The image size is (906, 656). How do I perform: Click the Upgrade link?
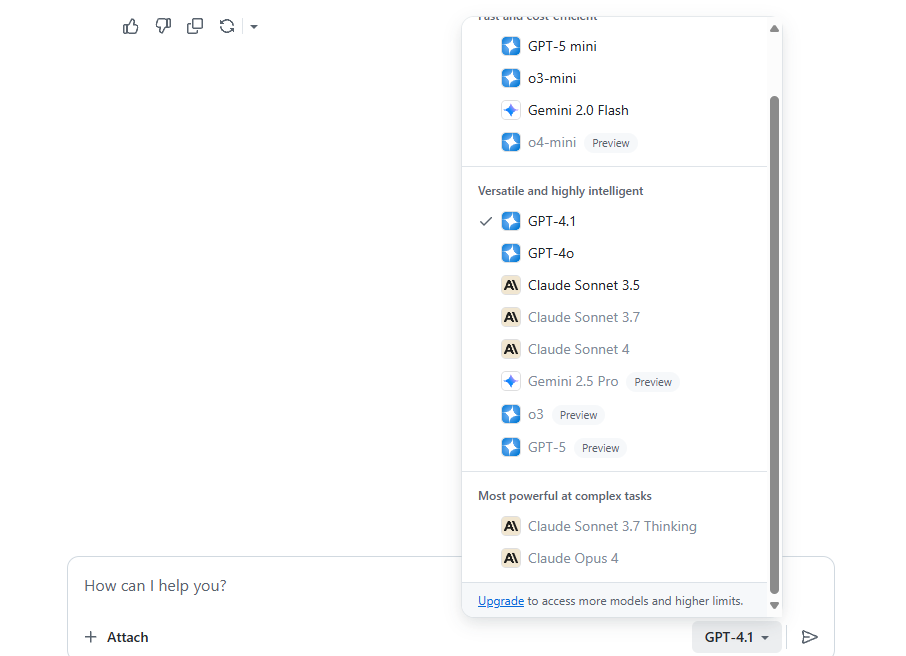(501, 601)
